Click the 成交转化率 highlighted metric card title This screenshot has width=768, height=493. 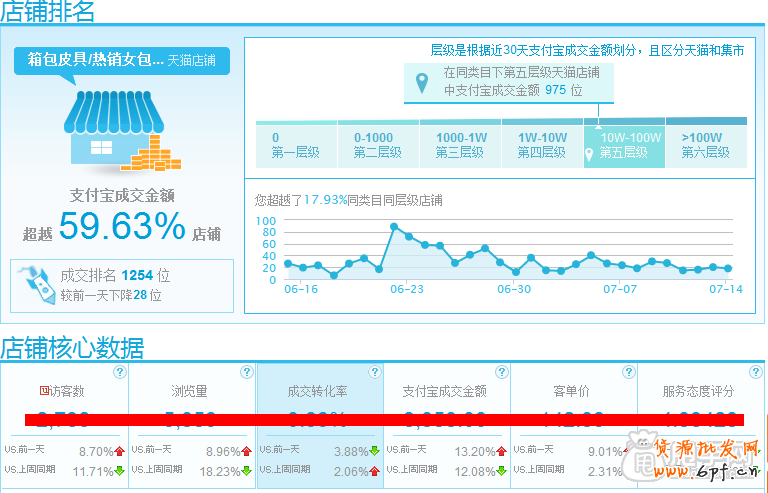319,391
